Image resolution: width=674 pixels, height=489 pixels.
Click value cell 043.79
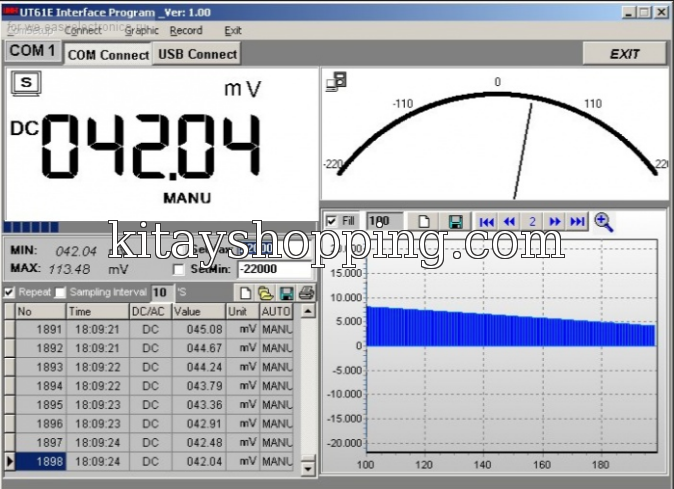[x=199, y=386]
